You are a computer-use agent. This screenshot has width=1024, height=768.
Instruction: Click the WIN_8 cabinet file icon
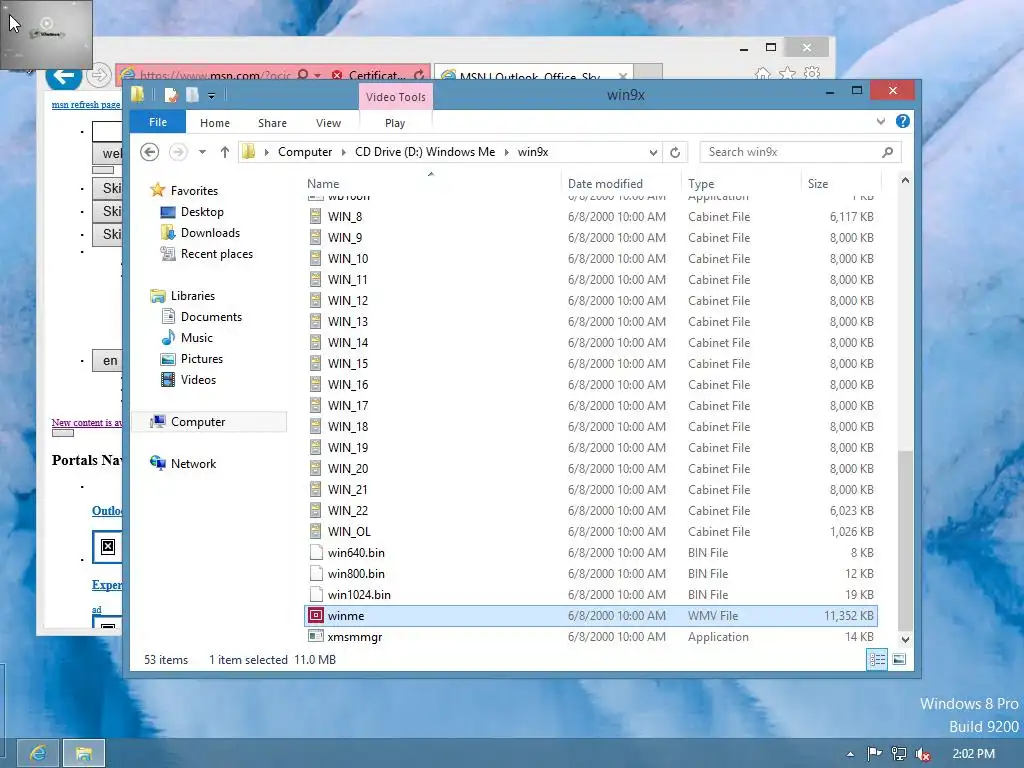point(316,216)
